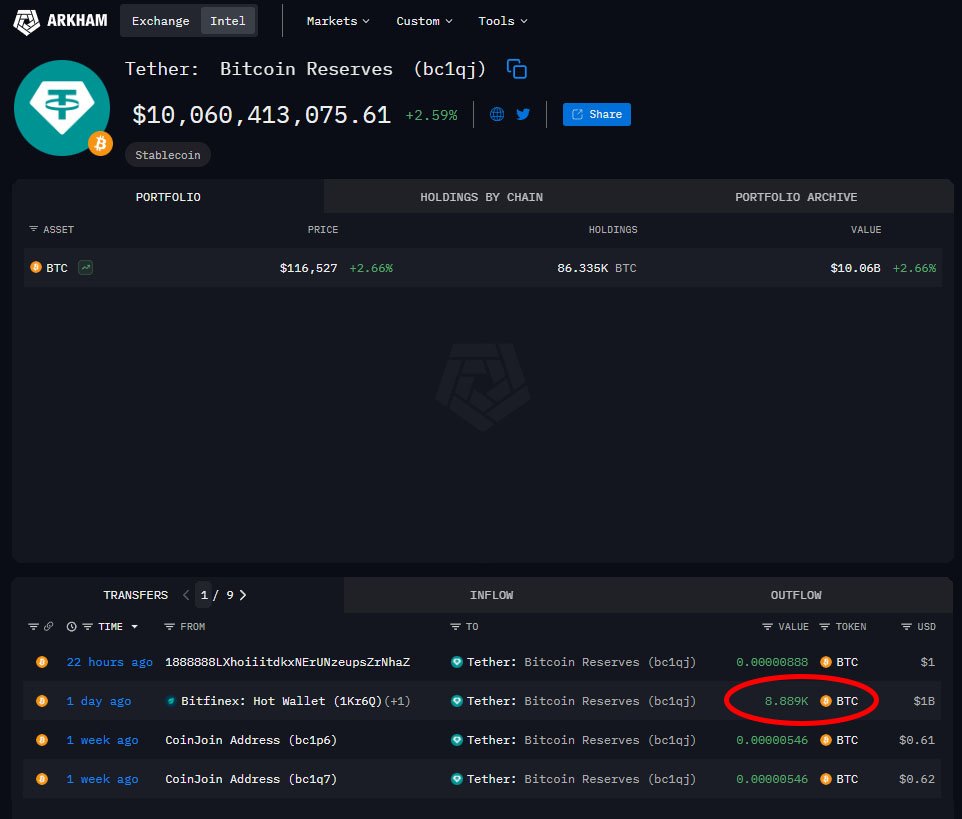Click the blue Share button
The height and width of the screenshot is (819, 962).
(x=596, y=114)
